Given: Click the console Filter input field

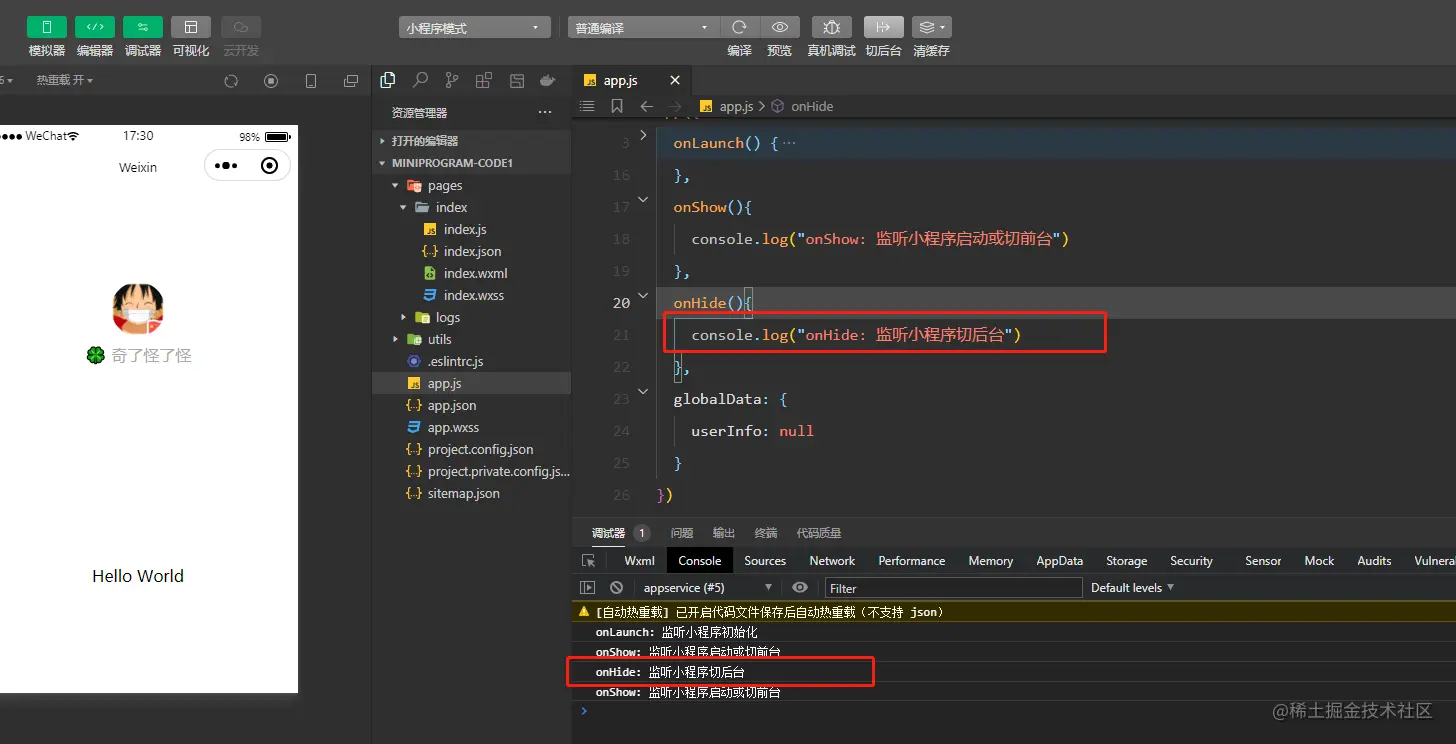Looking at the screenshot, I should [x=953, y=588].
